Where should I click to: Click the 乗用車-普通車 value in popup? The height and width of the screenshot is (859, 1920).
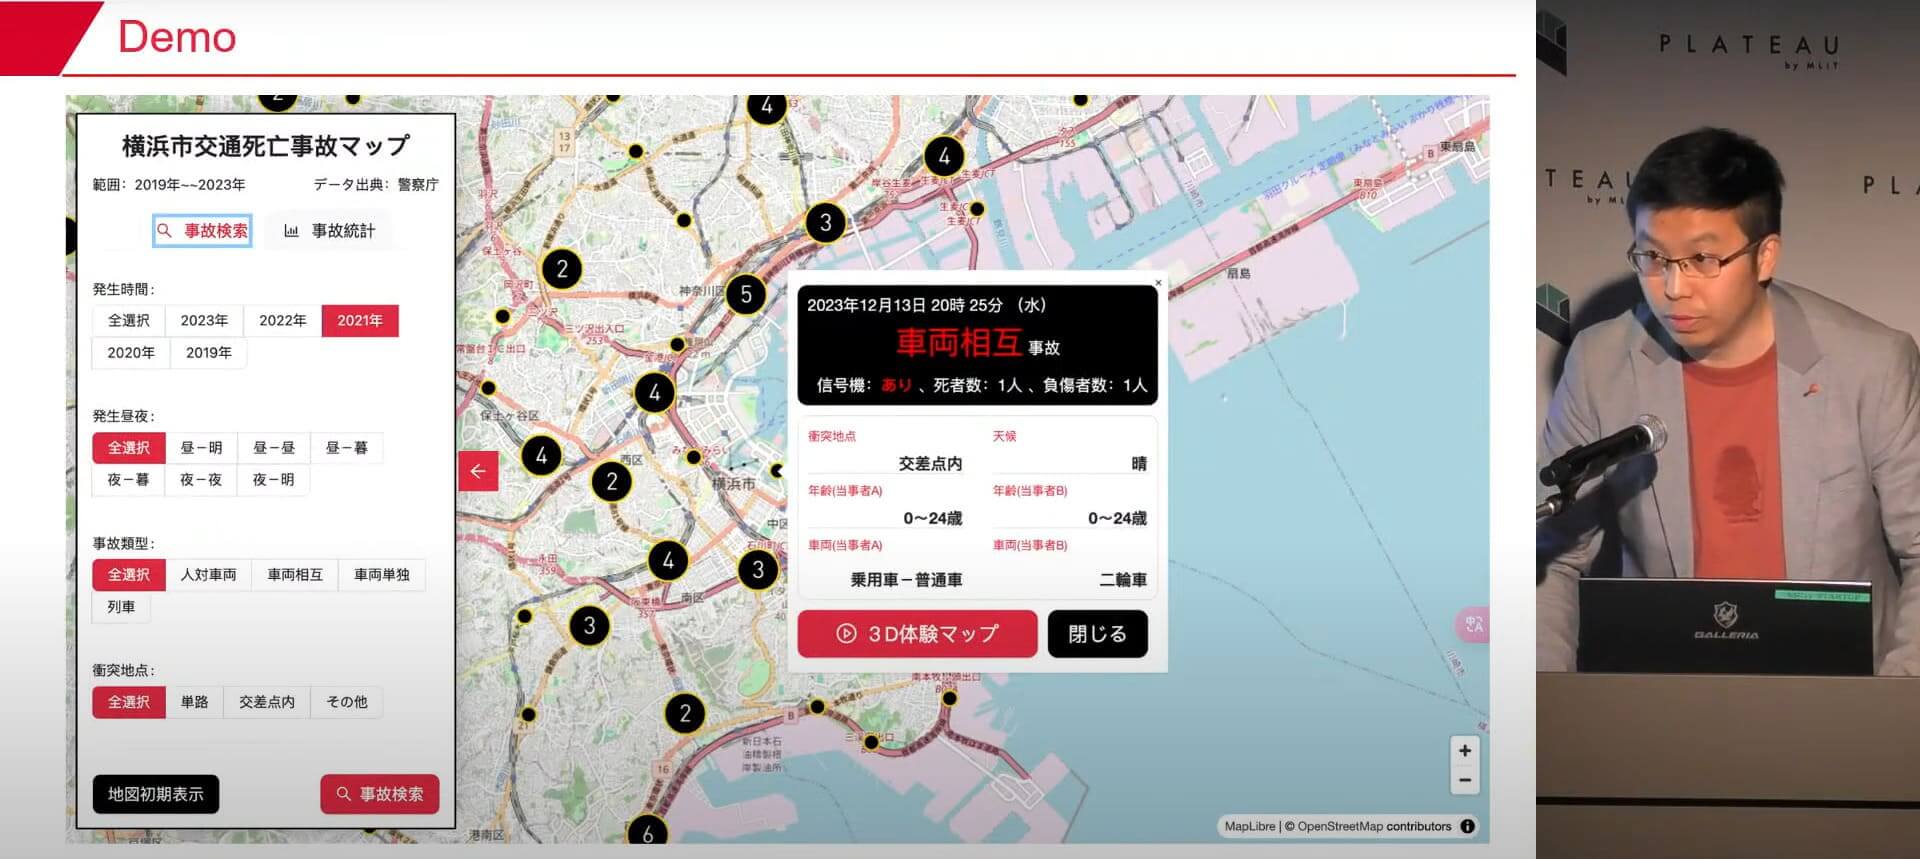tap(906, 580)
